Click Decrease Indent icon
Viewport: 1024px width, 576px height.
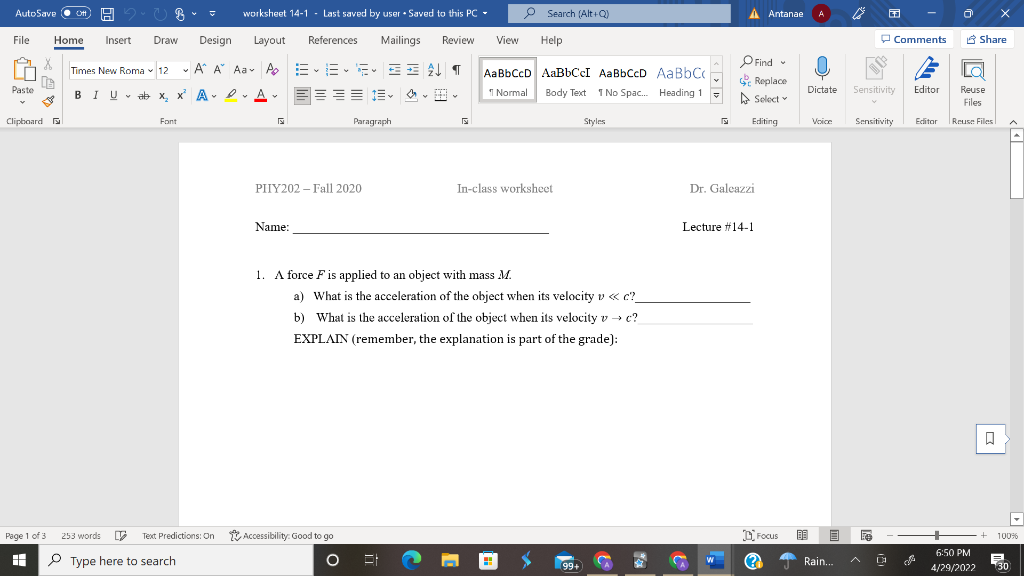click(394, 70)
